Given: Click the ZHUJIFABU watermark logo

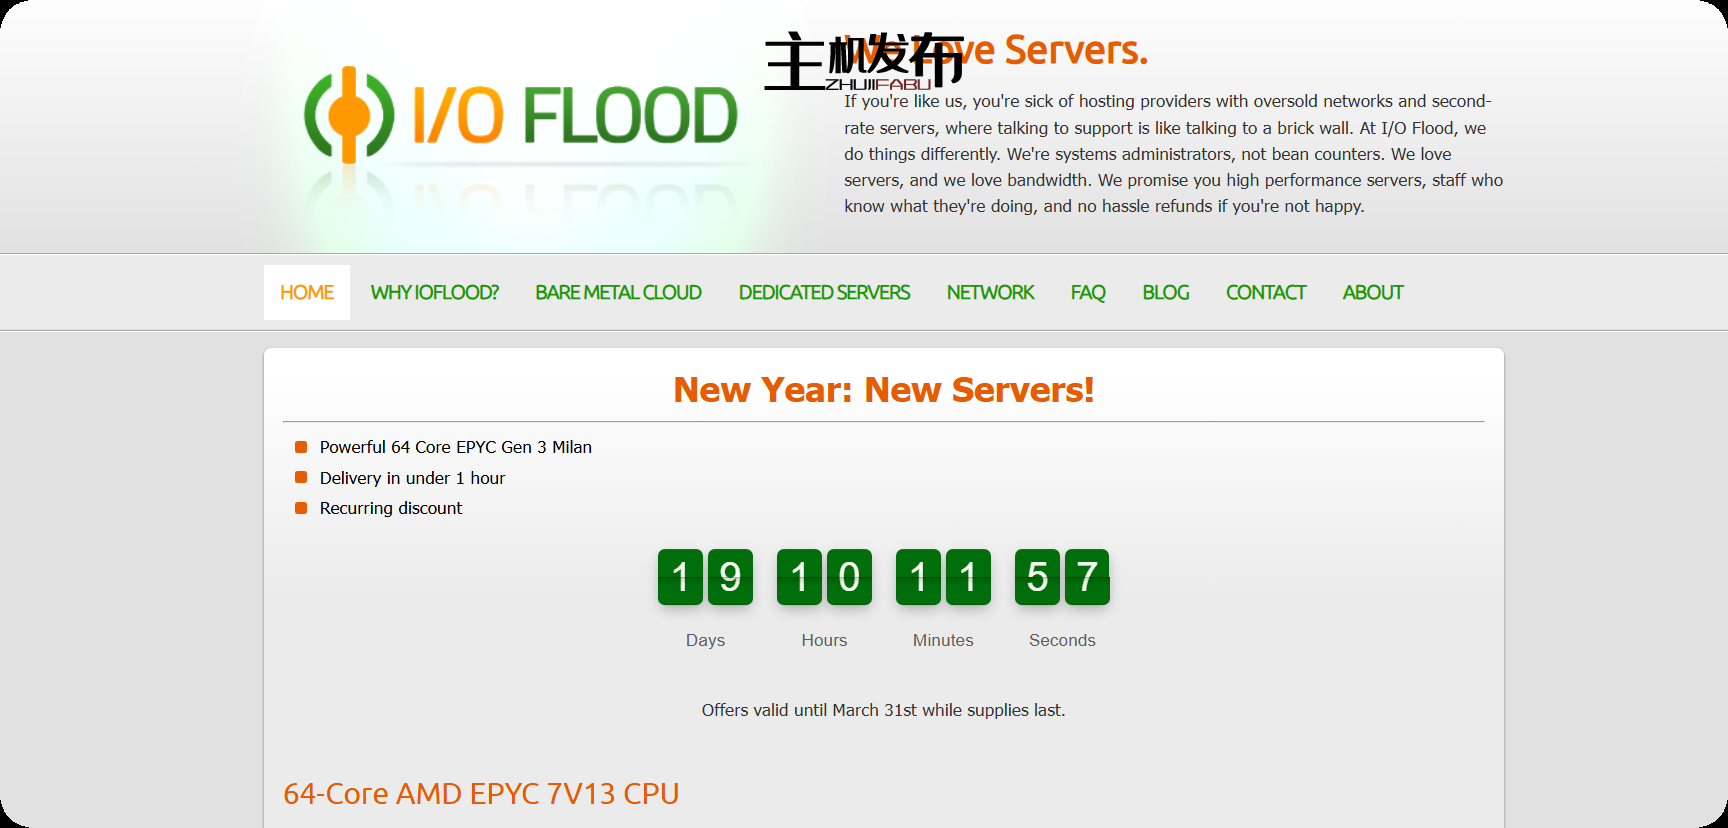Looking at the screenshot, I should coord(864,62).
